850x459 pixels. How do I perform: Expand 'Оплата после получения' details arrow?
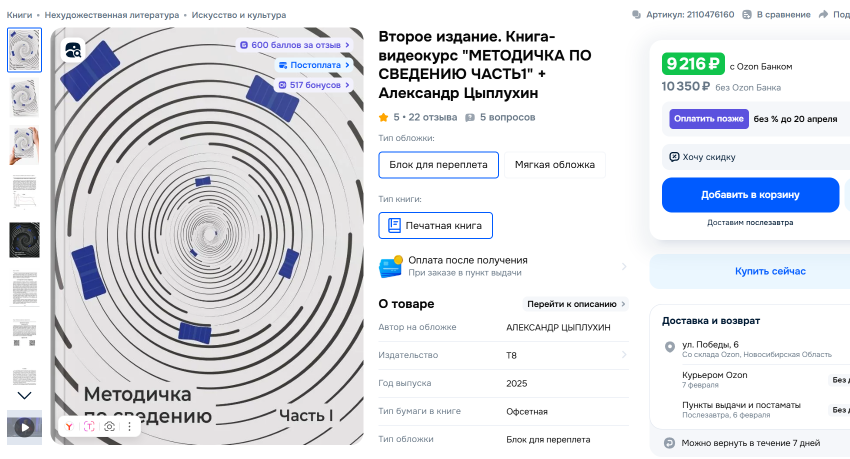pyautogui.click(x=624, y=266)
